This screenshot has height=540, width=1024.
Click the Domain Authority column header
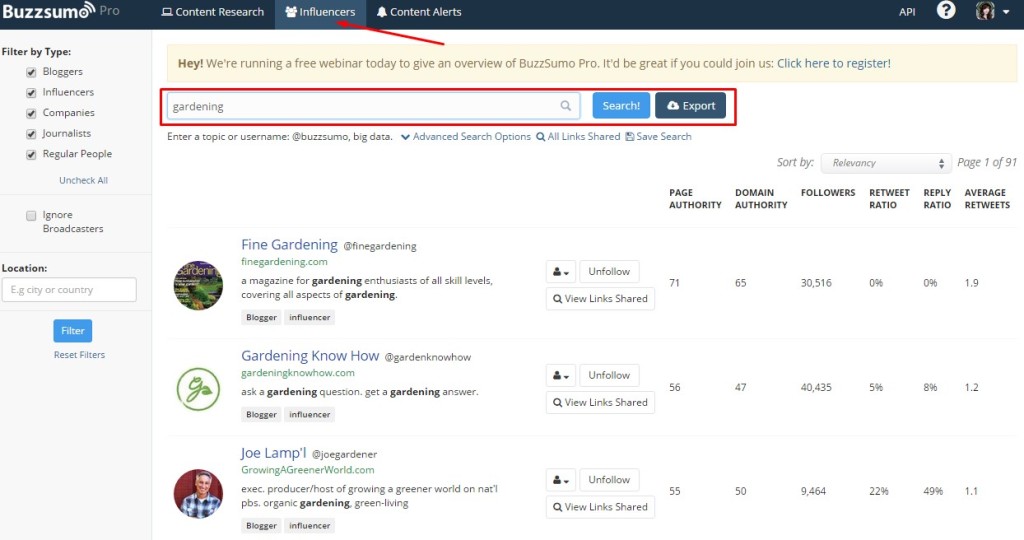761,199
